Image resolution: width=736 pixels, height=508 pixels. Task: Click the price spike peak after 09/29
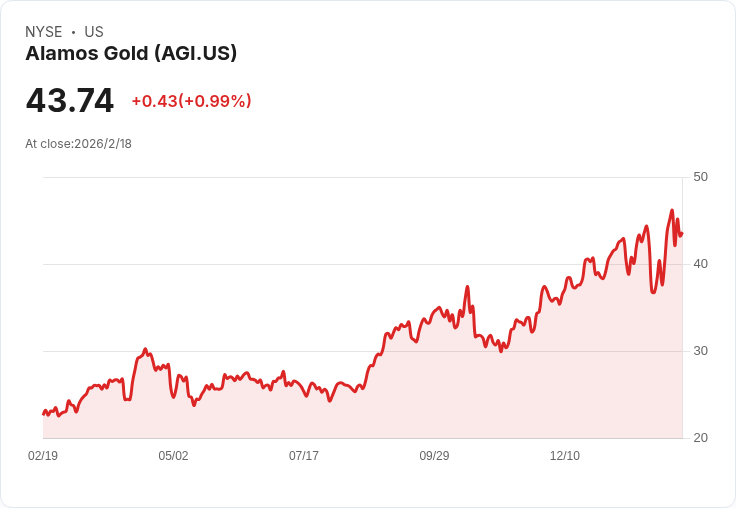(468, 287)
